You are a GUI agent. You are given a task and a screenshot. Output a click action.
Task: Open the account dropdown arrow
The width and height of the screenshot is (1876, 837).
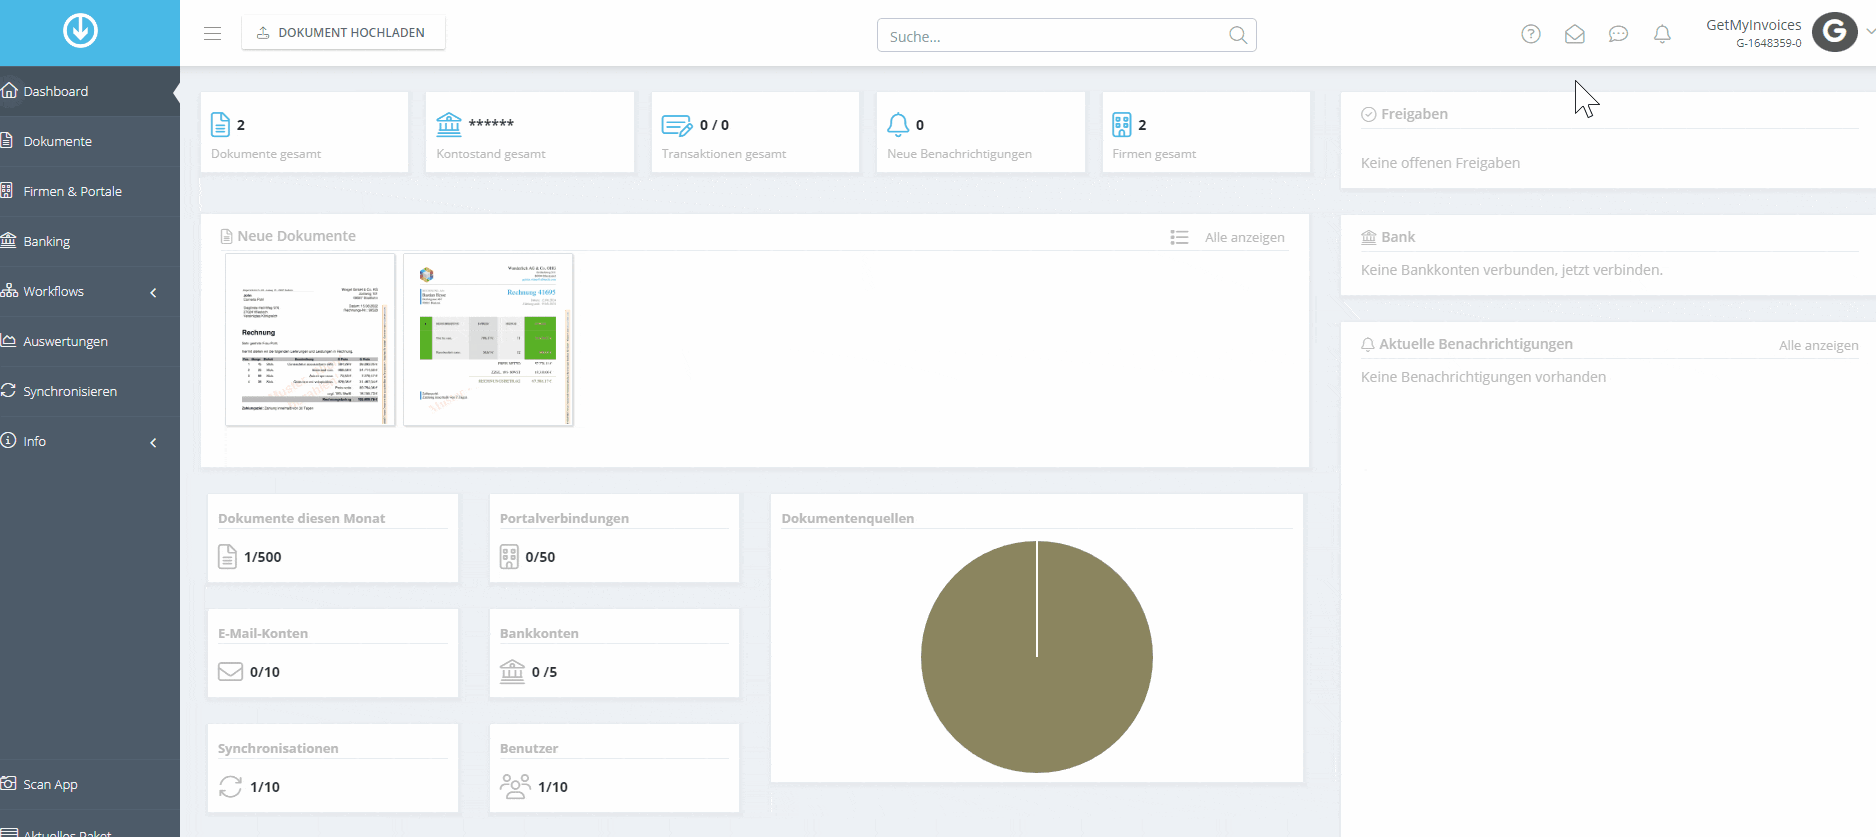tap(1869, 31)
